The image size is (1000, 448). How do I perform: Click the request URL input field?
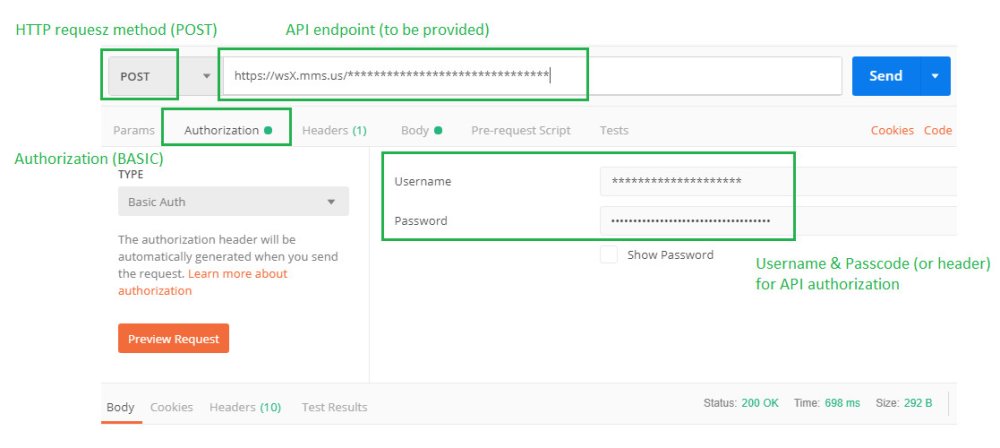(530, 76)
